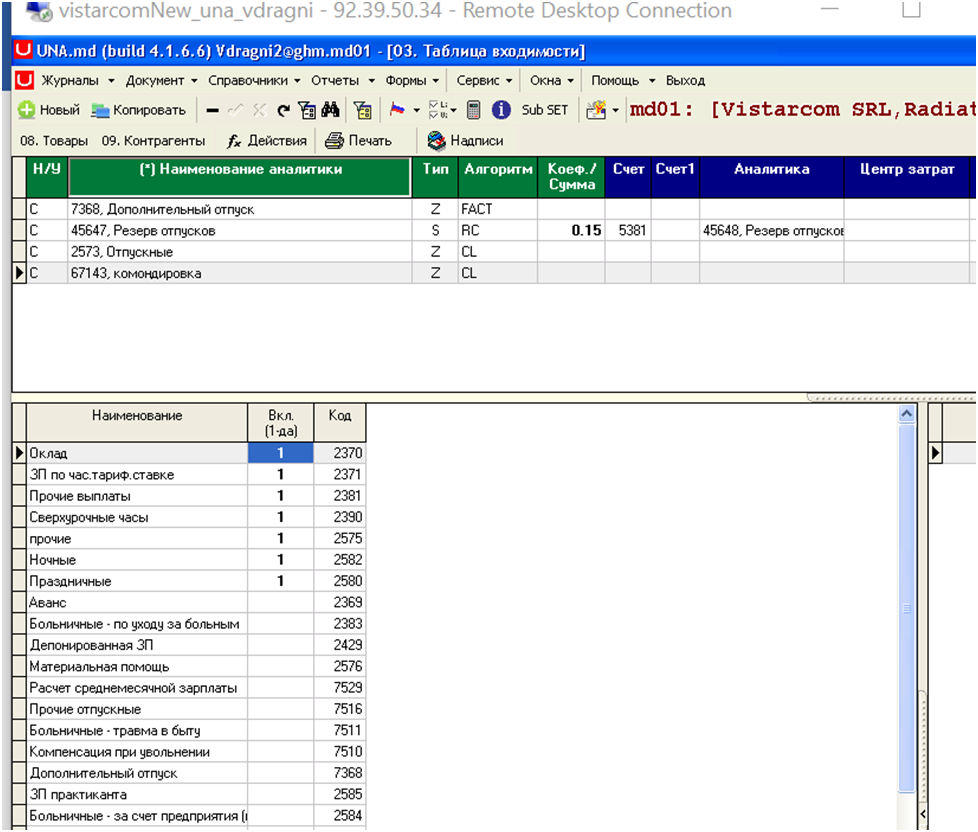The width and height of the screenshot is (978, 832).
Task: Select the '7368, Дополнительный отпуск' row
Action: [493, 210]
